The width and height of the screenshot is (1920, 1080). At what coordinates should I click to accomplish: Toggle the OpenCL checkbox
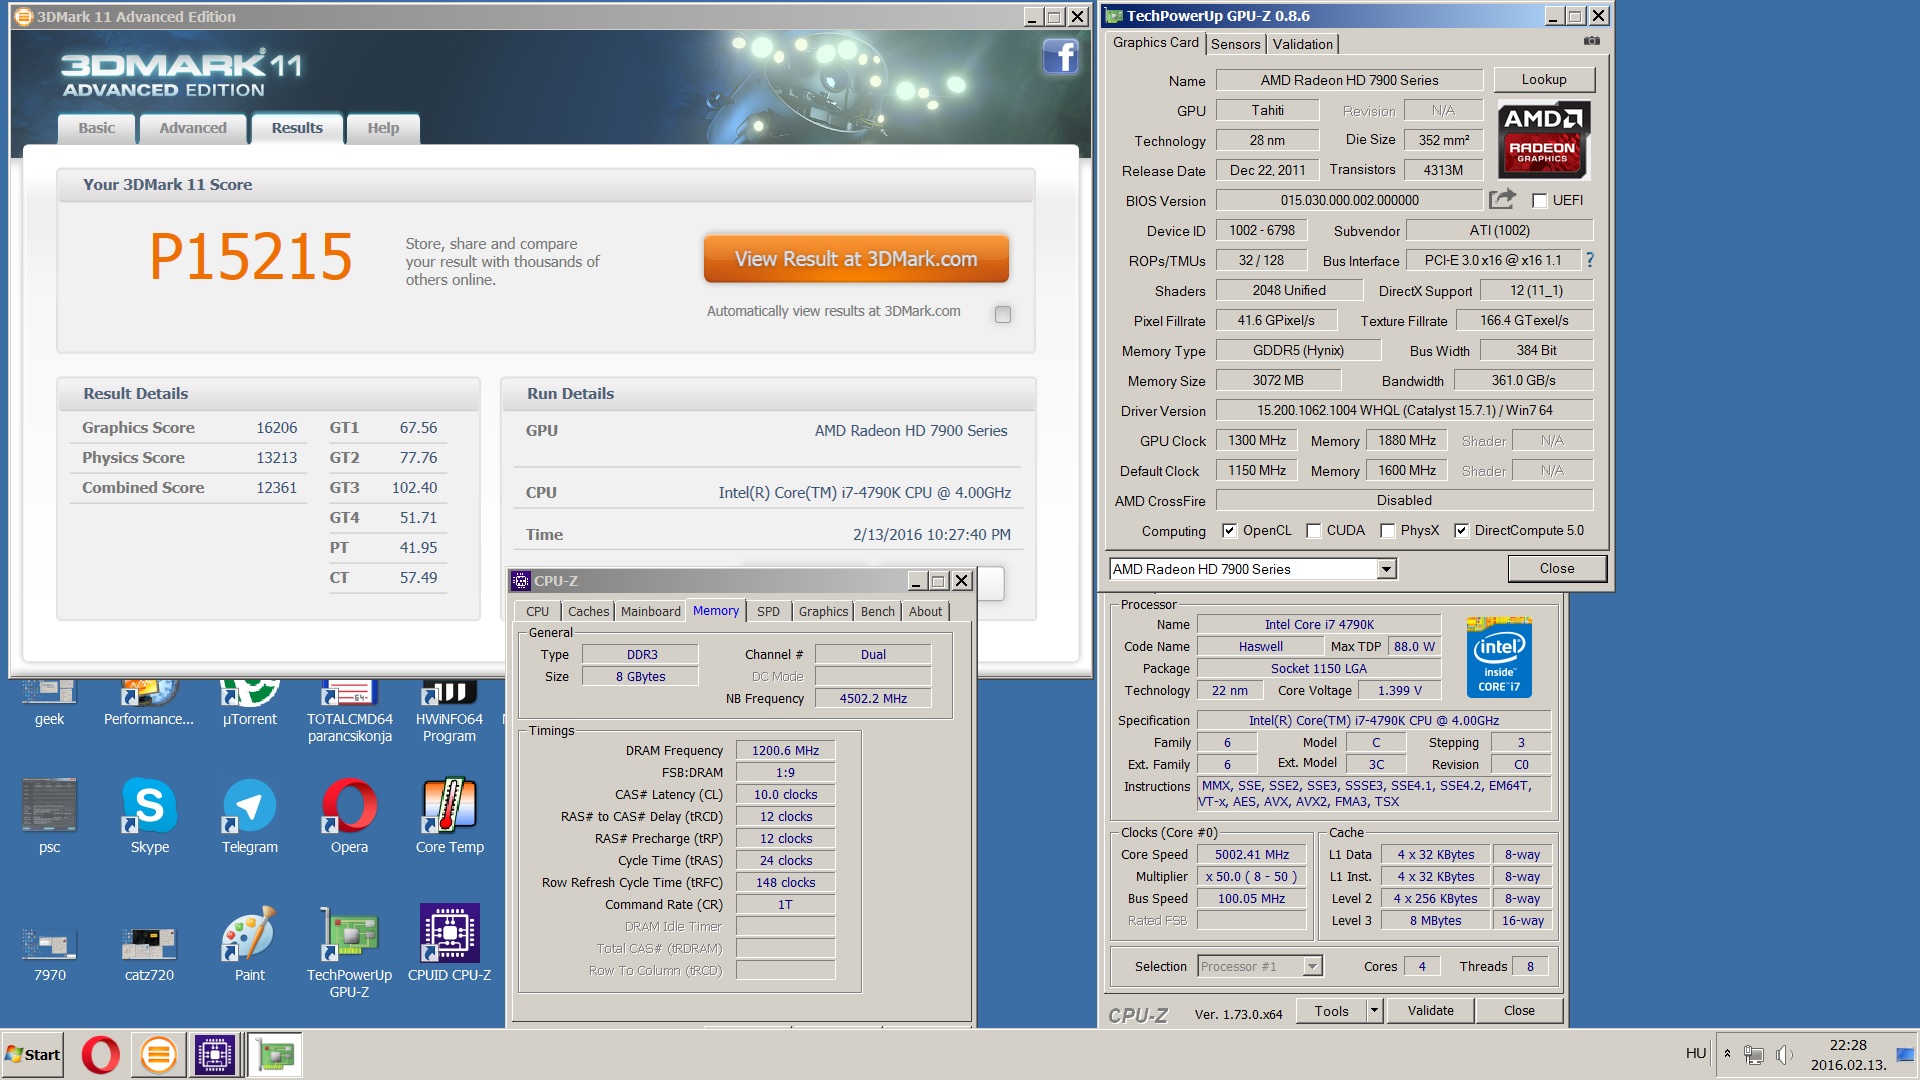1229,530
